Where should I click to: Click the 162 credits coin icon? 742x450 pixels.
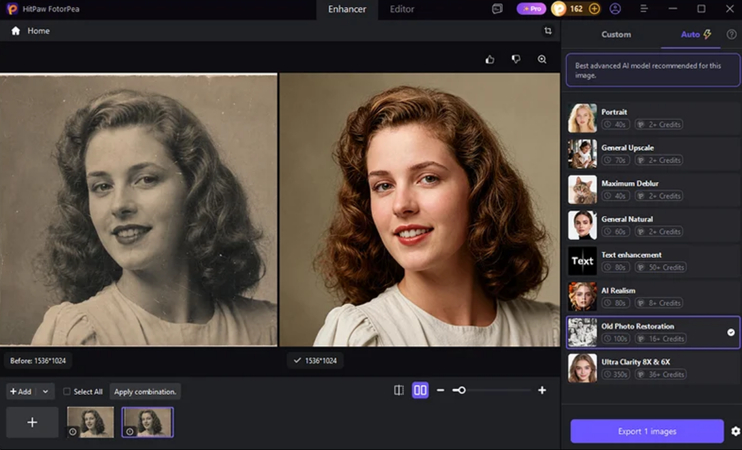pos(559,9)
